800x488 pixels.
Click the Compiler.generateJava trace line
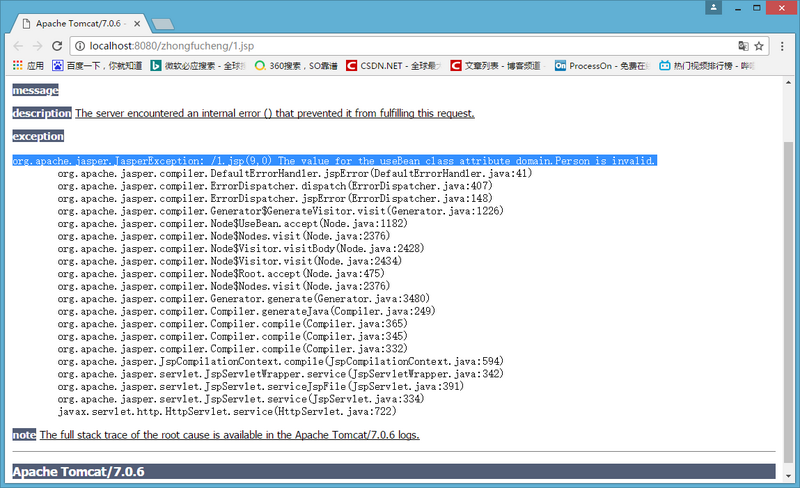[246, 311]
